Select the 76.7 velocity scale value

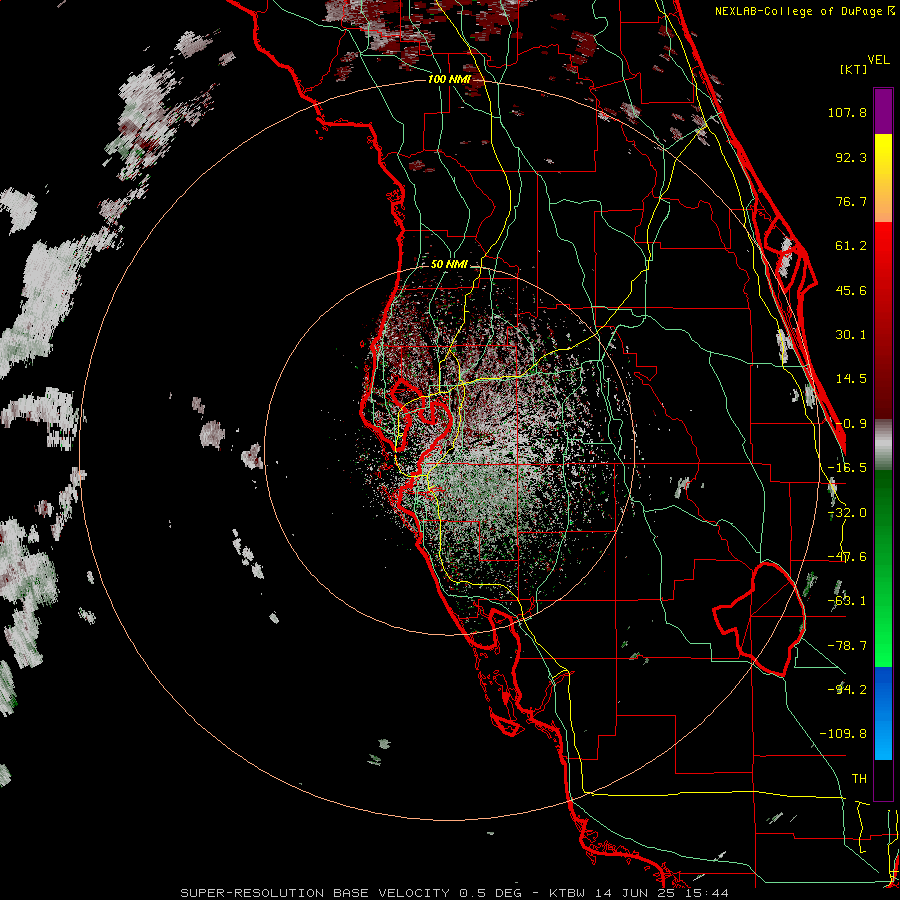(851, 201)
